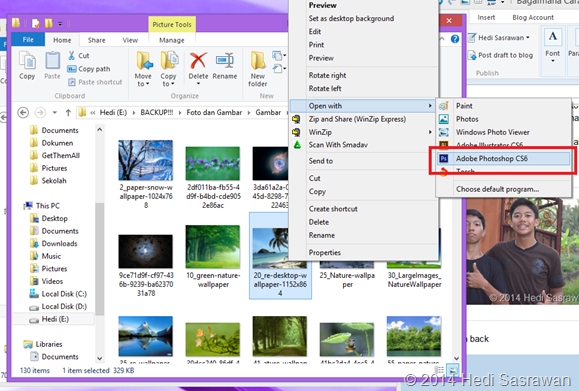Open the image with Photos app
The height and width of the screenshot is (391, 579).
(467, 119)
